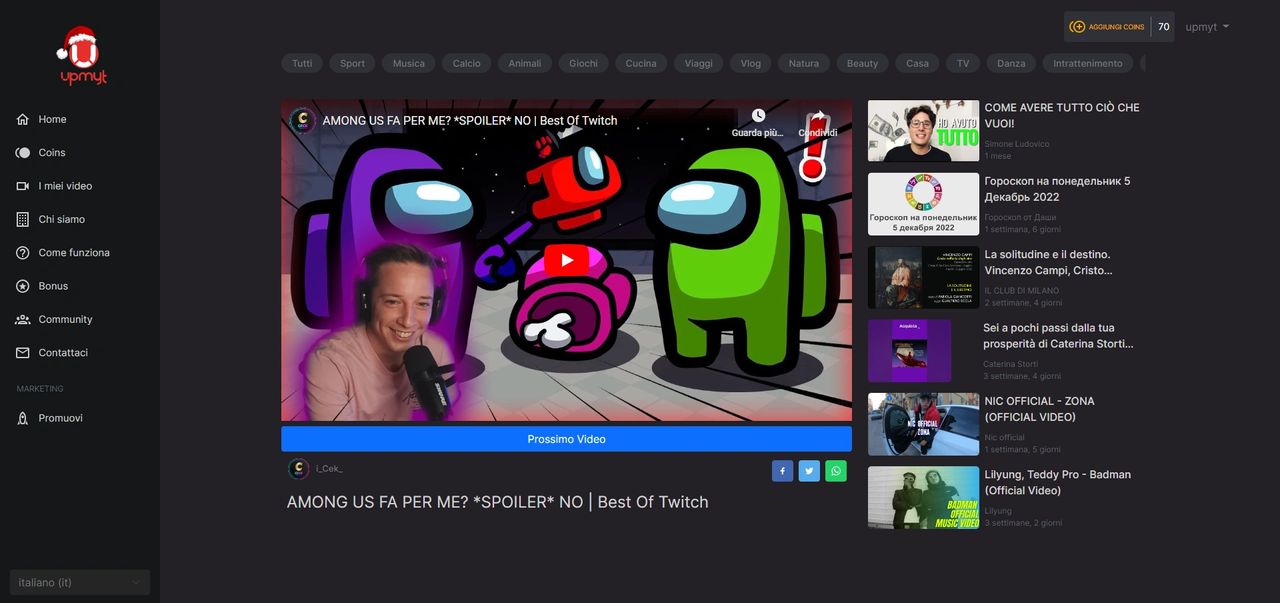Share the video on Twitter

click(x=809, y=470)
